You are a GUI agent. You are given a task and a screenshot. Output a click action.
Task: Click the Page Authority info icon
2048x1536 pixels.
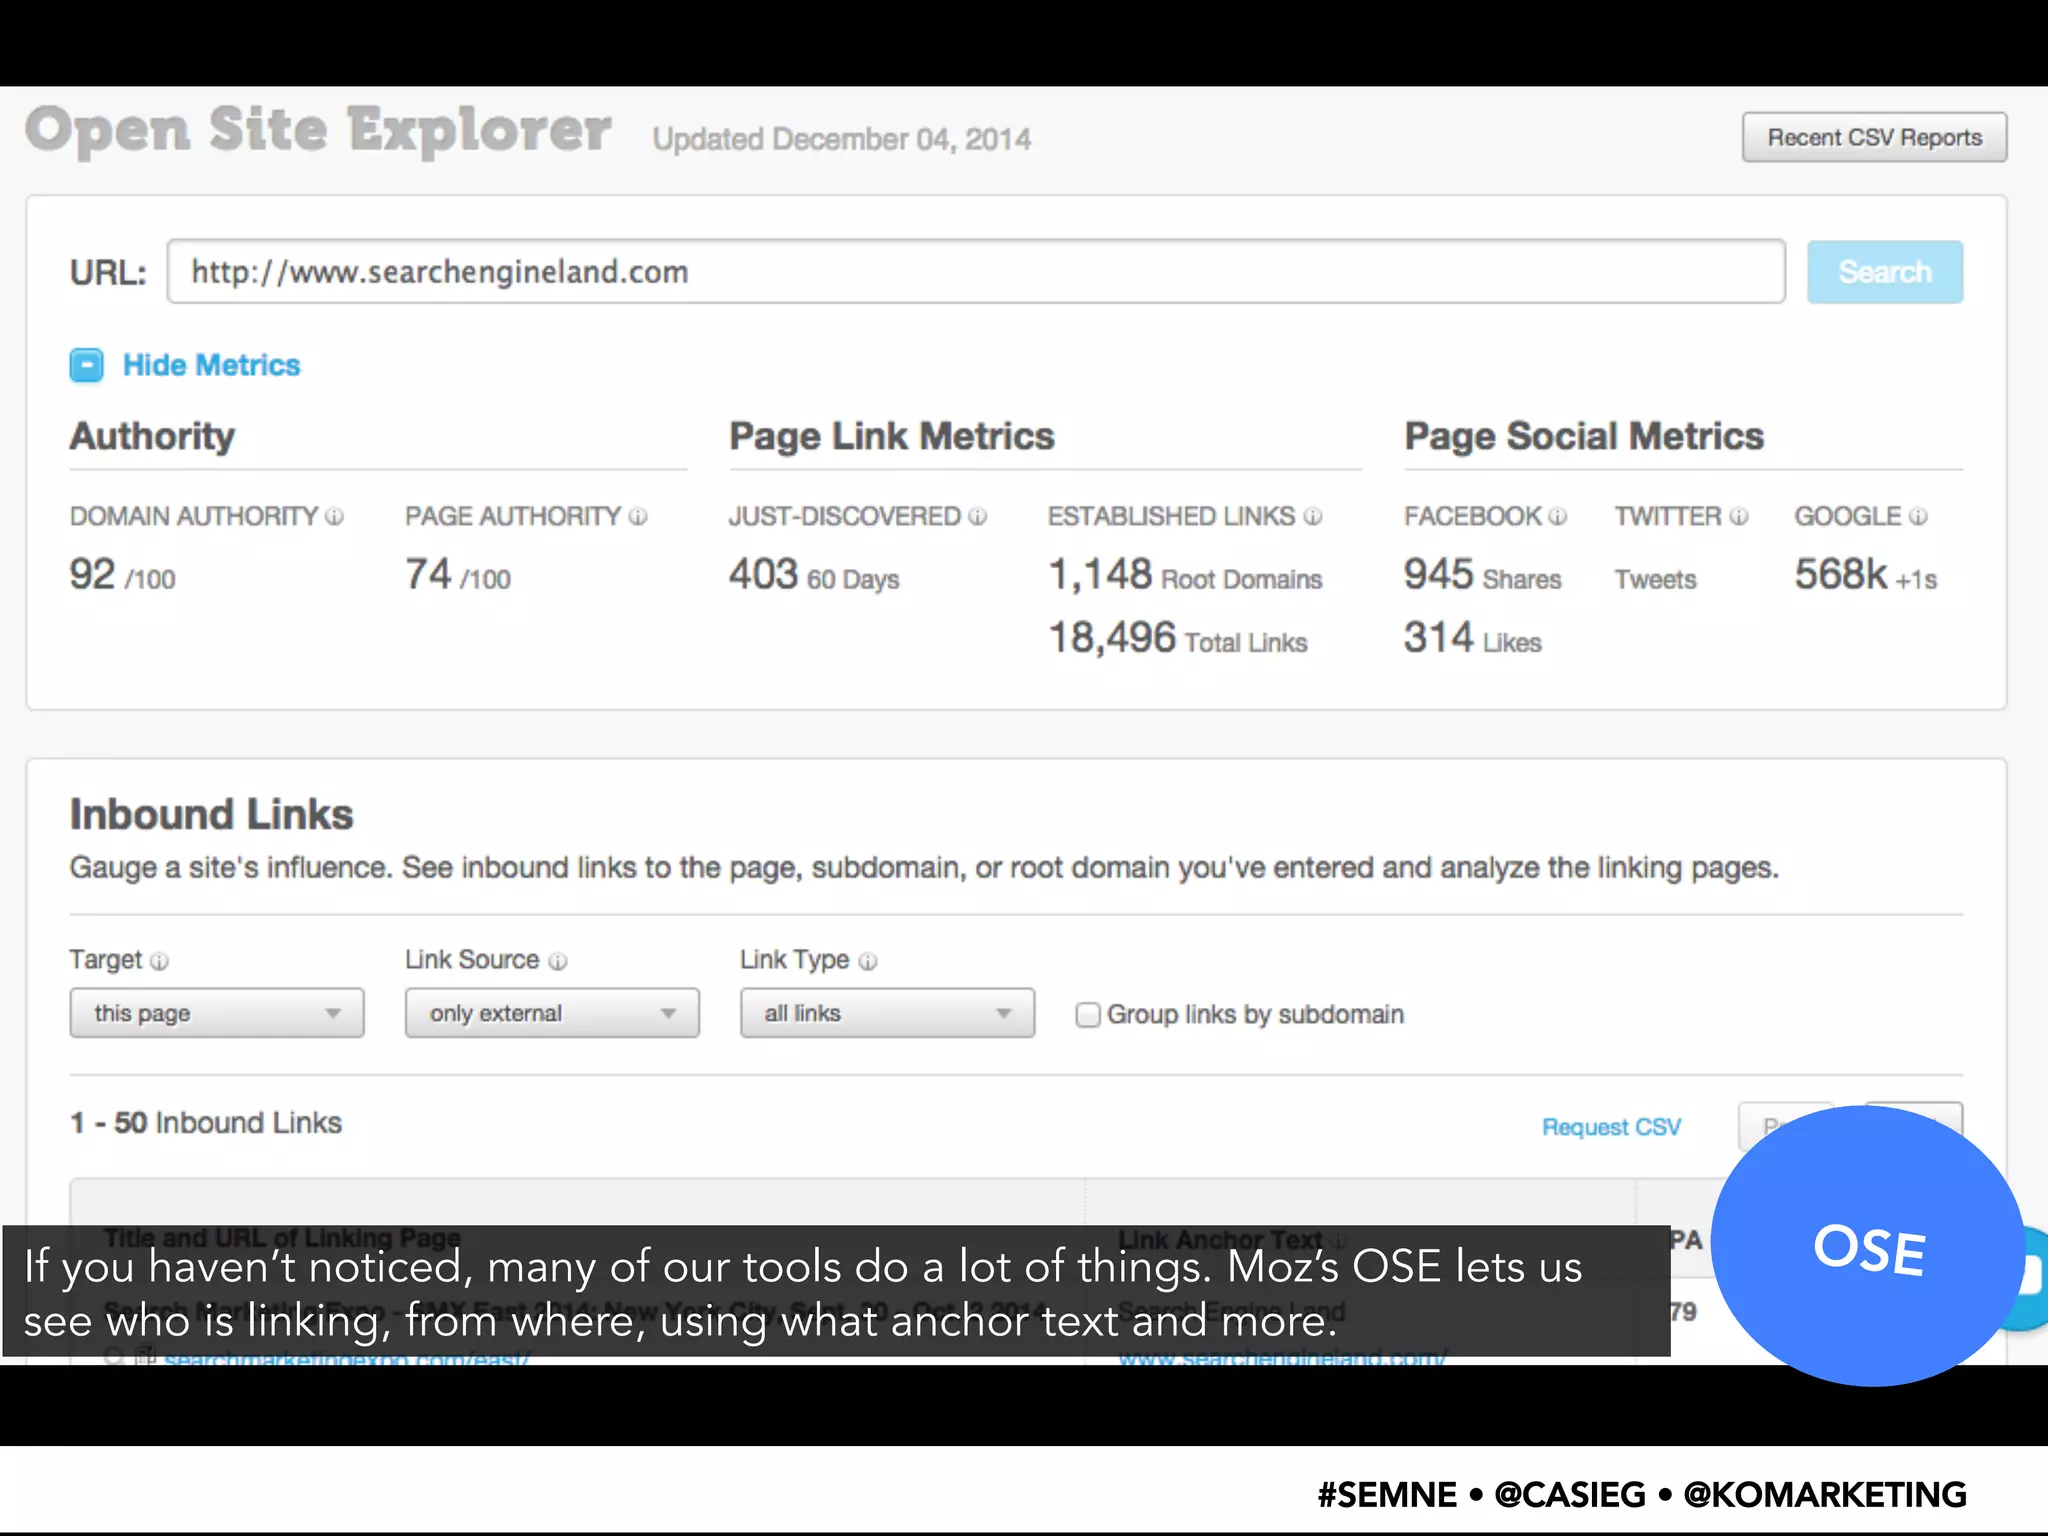638,516
